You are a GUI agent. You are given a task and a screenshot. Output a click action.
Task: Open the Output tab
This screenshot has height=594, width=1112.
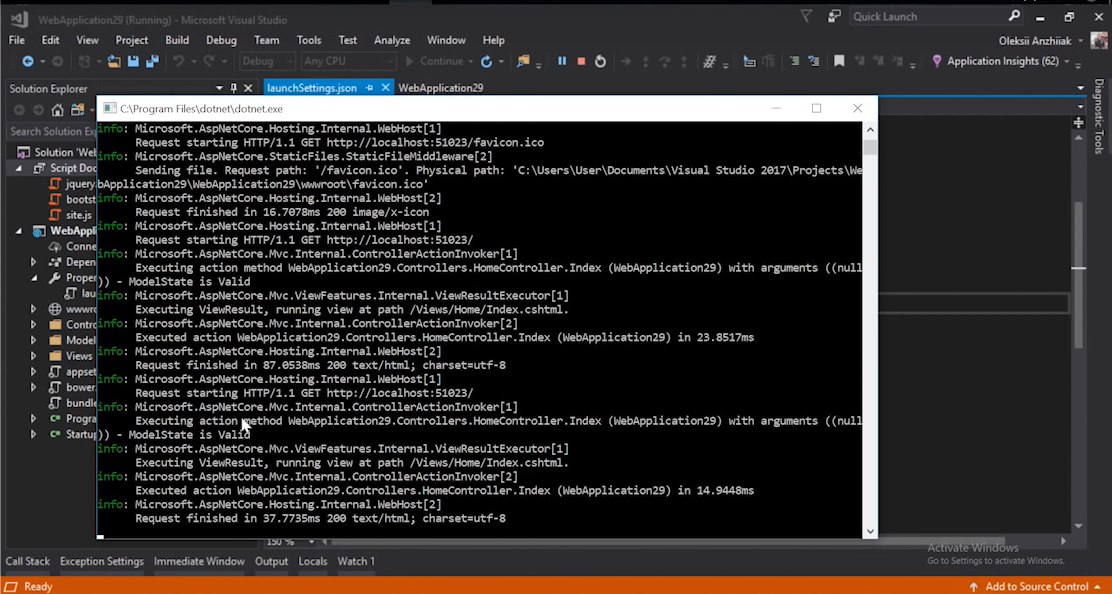272,561
